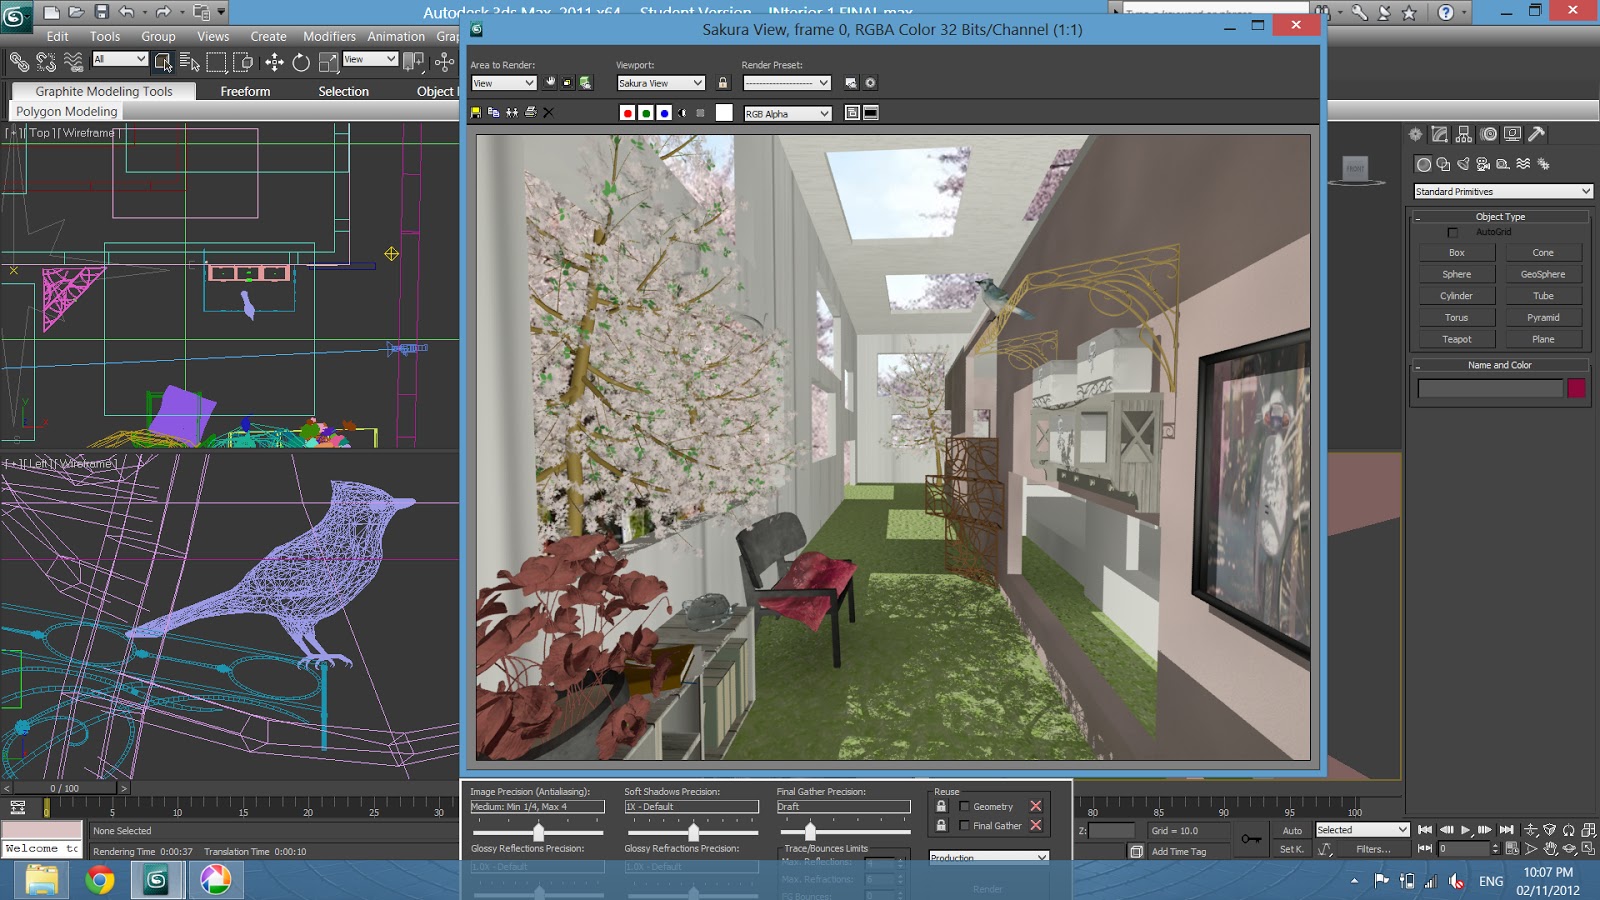This screenshot has height=900, width=1600.
Task: Toggle the red channel display
Action: coord(627,113)
